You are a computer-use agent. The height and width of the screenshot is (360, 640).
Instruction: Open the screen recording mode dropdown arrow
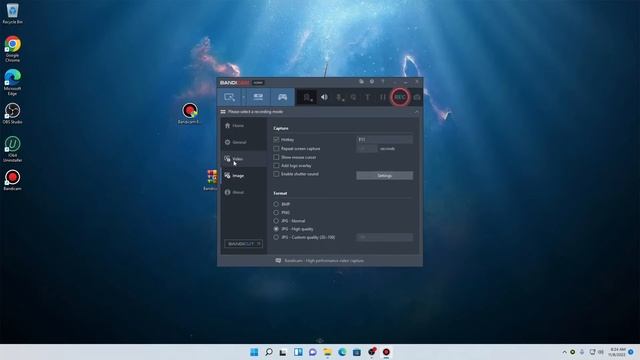244,97
